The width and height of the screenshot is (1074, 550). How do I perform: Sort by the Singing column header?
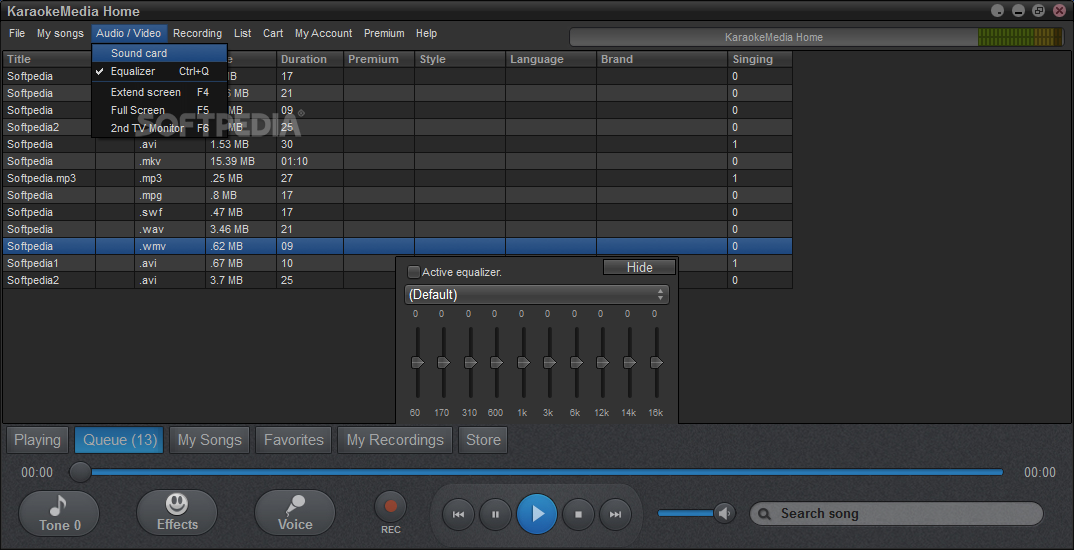760,59
